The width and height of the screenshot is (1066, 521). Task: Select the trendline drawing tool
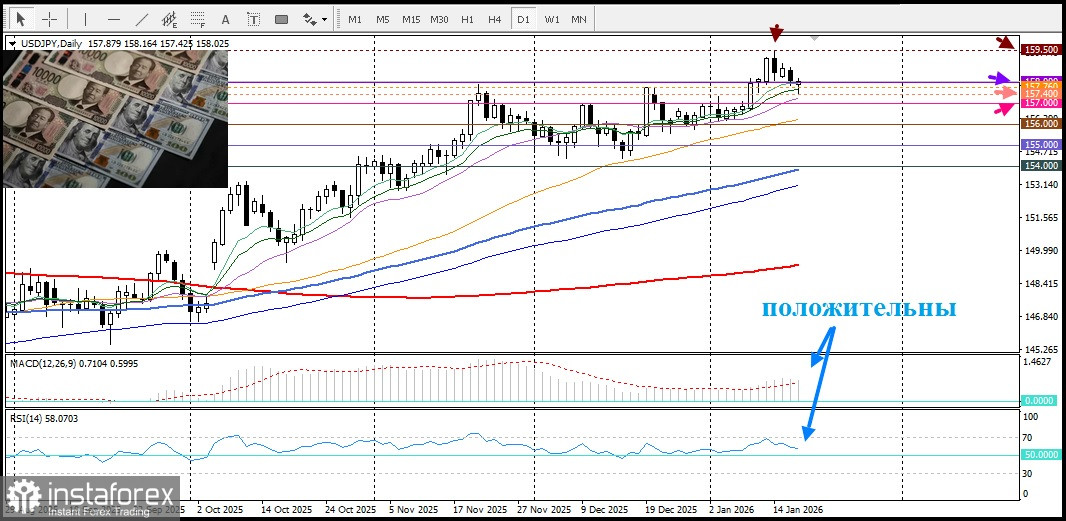(142, 19)
